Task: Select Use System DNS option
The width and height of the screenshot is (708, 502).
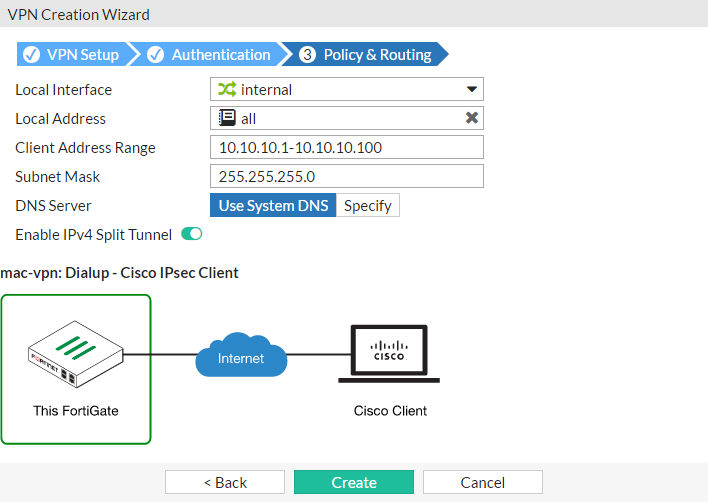Action: tap(273, 205)
